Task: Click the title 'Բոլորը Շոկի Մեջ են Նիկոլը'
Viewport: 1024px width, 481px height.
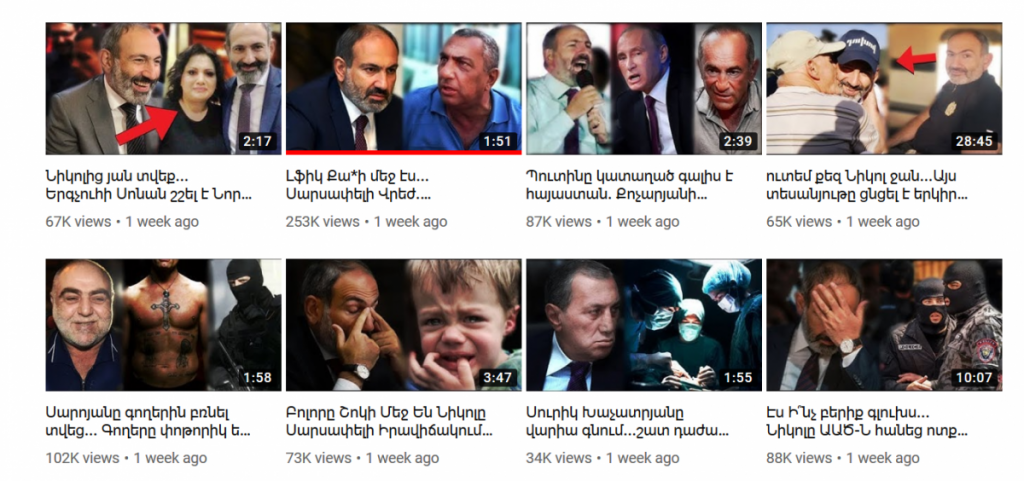Action: (389, 422)
